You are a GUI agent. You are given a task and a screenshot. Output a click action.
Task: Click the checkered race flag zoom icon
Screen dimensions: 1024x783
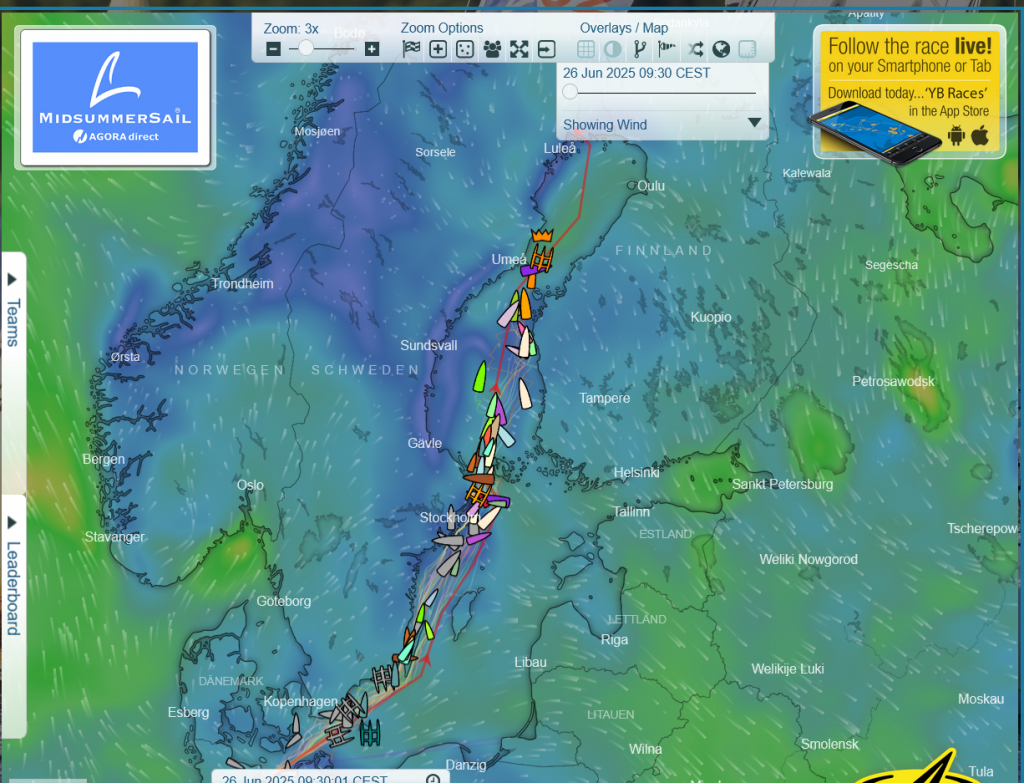pos(411,49)
